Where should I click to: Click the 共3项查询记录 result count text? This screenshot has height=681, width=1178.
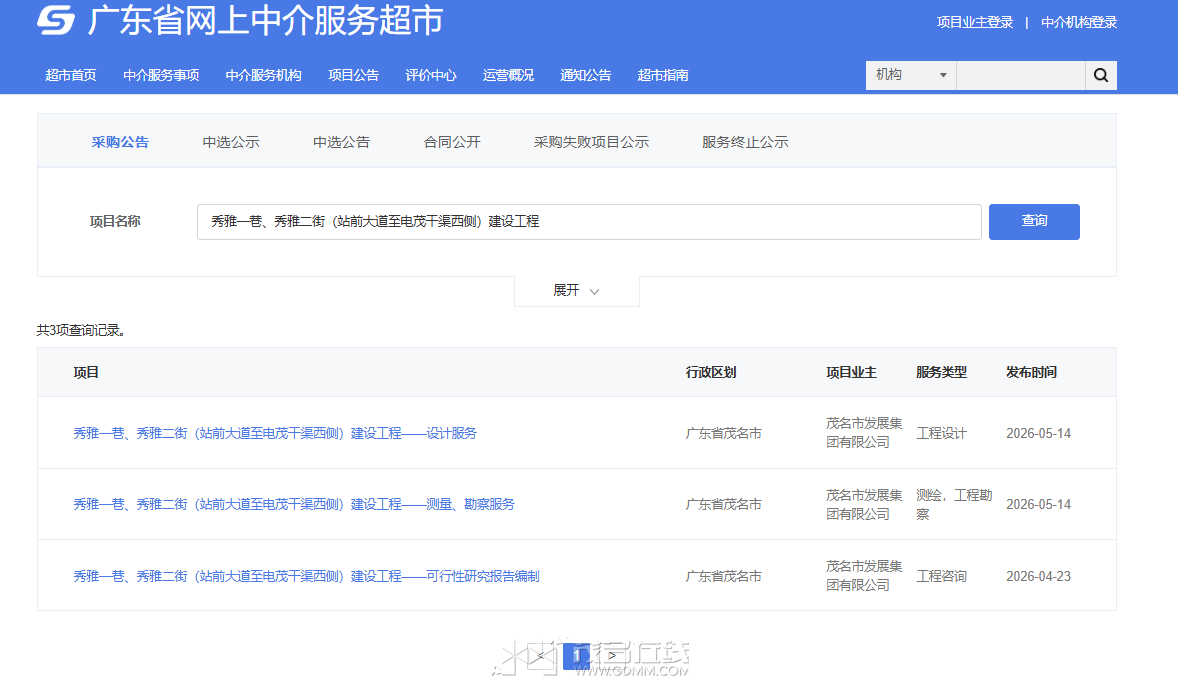(x=81, y=331)
